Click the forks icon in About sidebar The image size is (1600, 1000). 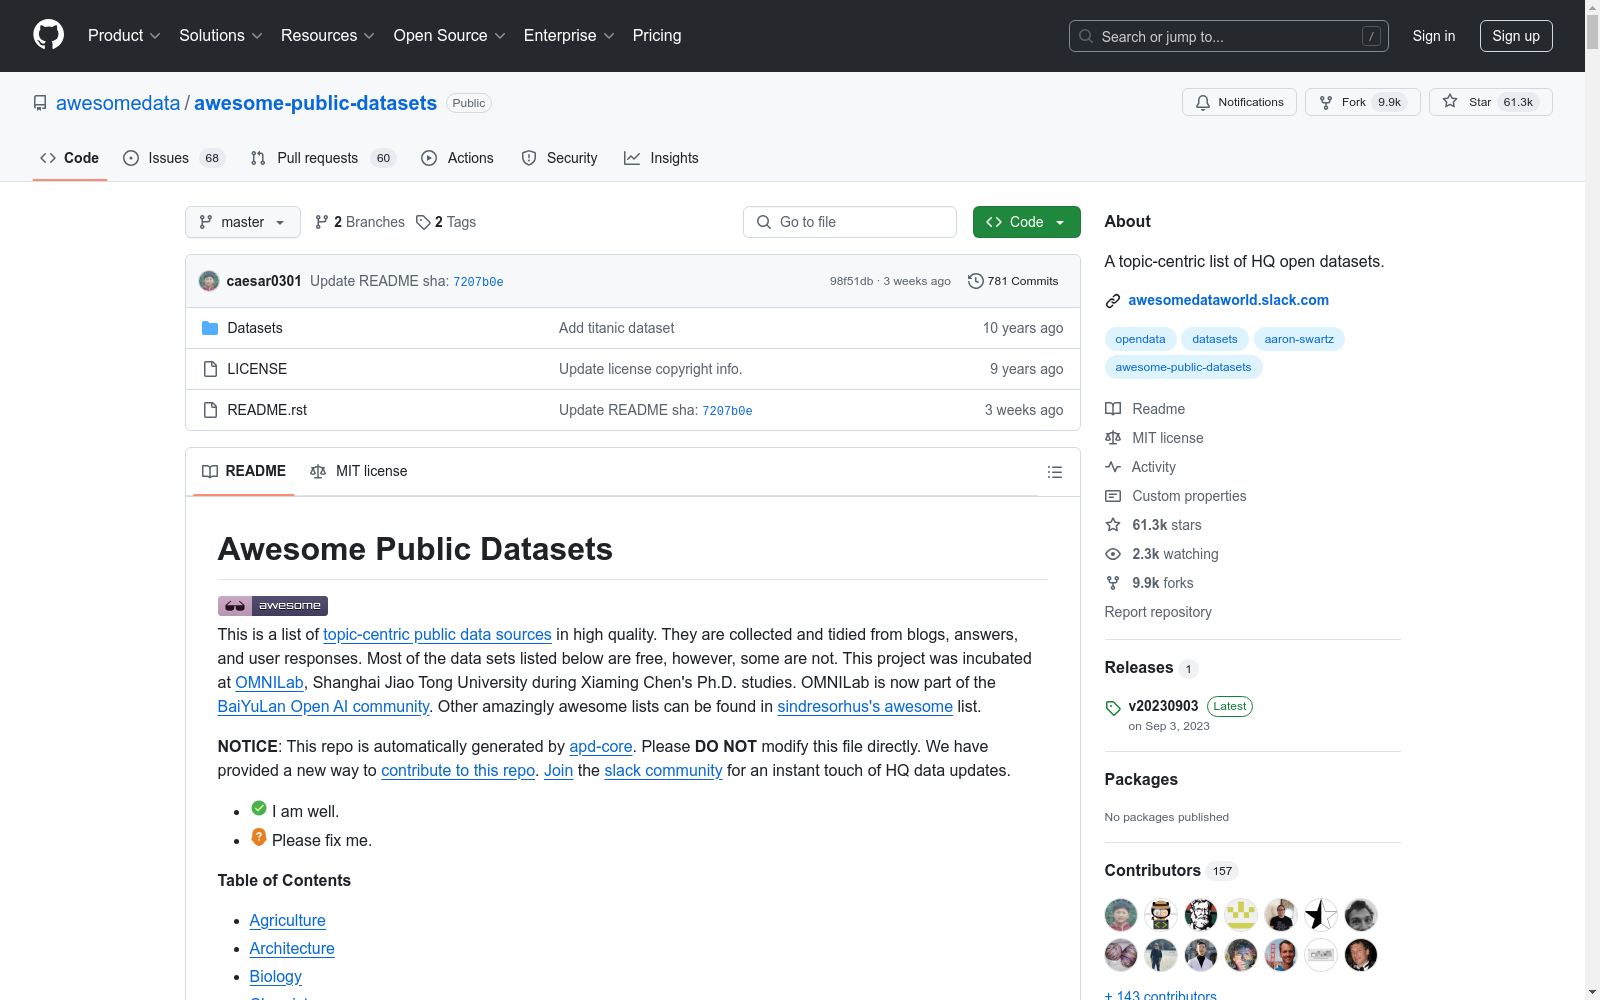coord(1113,583)
